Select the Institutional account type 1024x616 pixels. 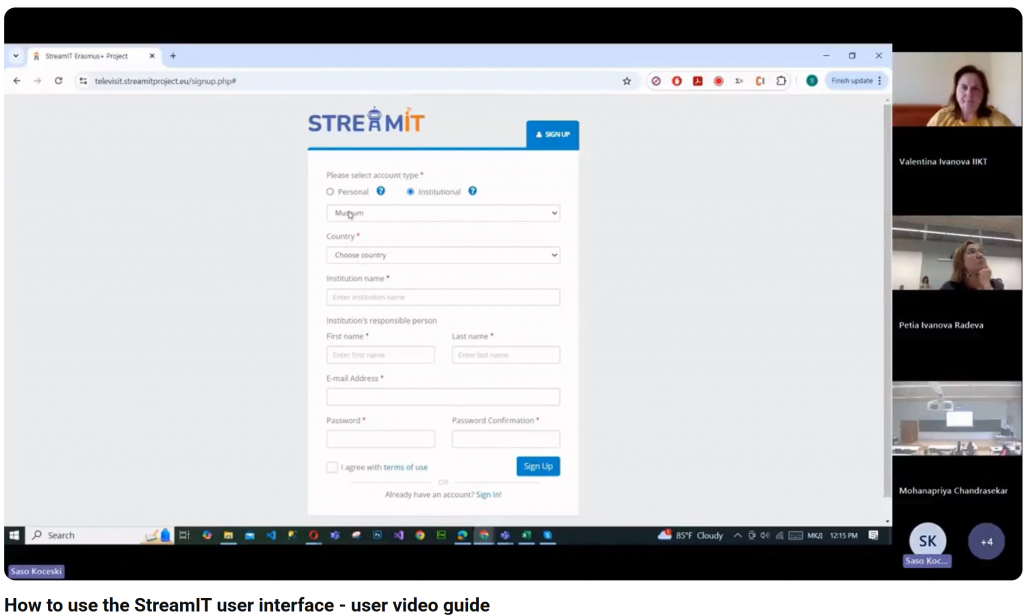[x=410, y=192]
